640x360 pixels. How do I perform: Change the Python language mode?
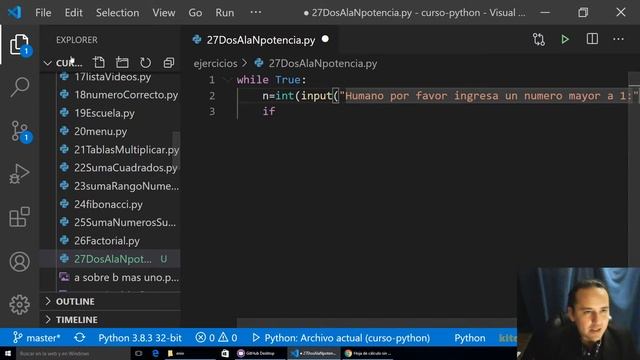click(x=470, y=338)
